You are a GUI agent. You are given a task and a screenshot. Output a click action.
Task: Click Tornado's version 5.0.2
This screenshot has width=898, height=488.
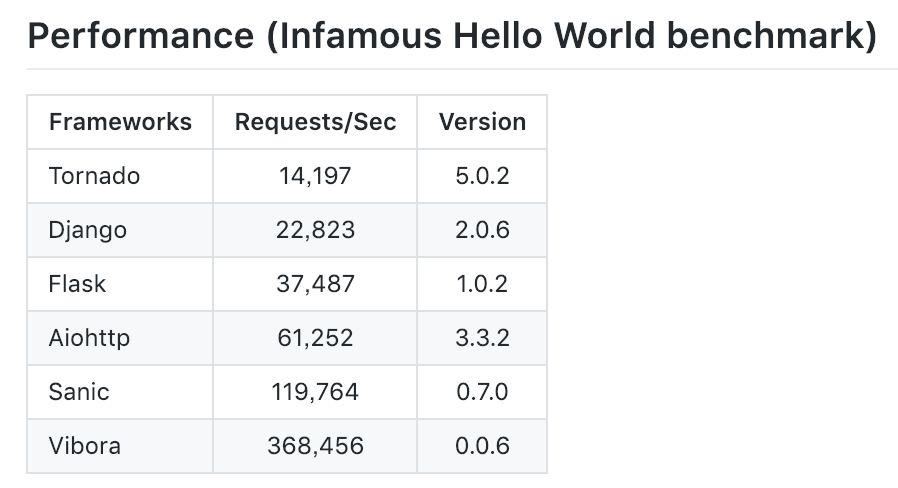(x=482, y=176)
